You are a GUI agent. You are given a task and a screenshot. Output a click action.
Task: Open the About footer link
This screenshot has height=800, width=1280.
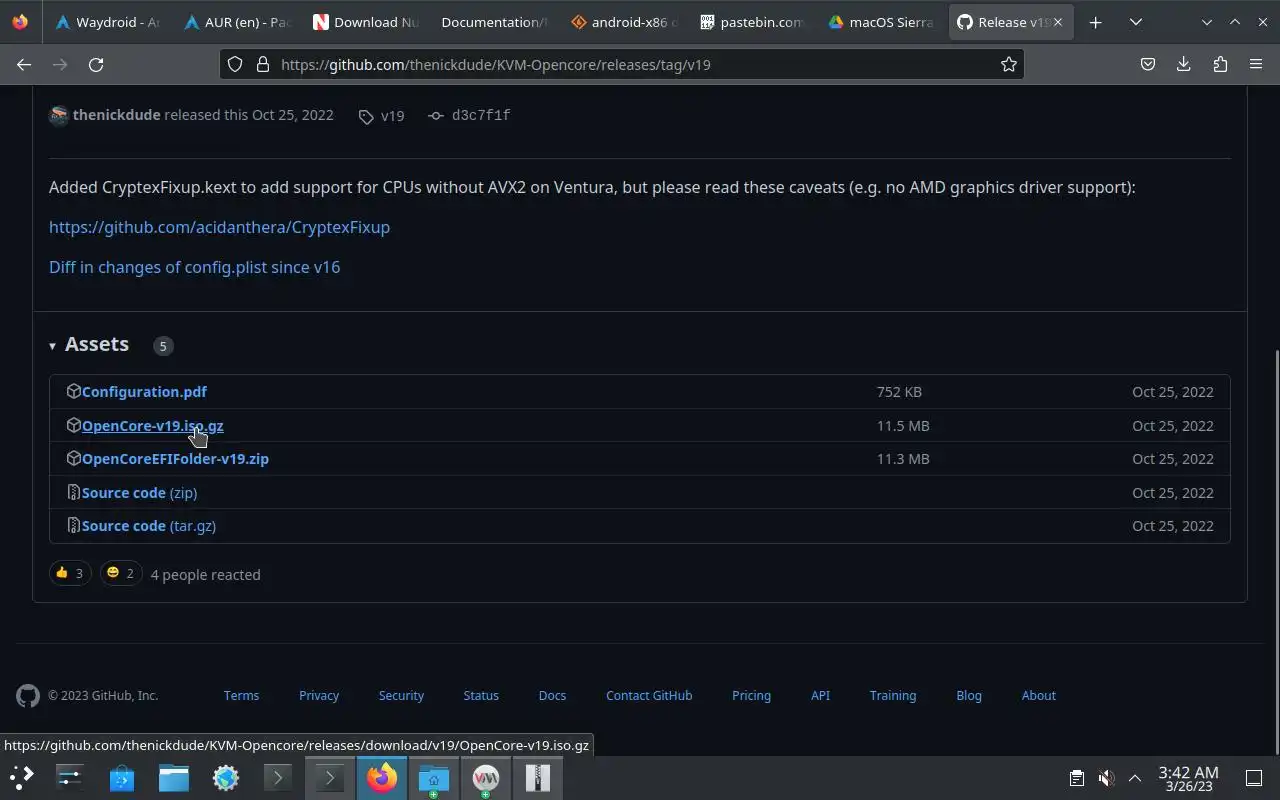[x=1038, y=696]
